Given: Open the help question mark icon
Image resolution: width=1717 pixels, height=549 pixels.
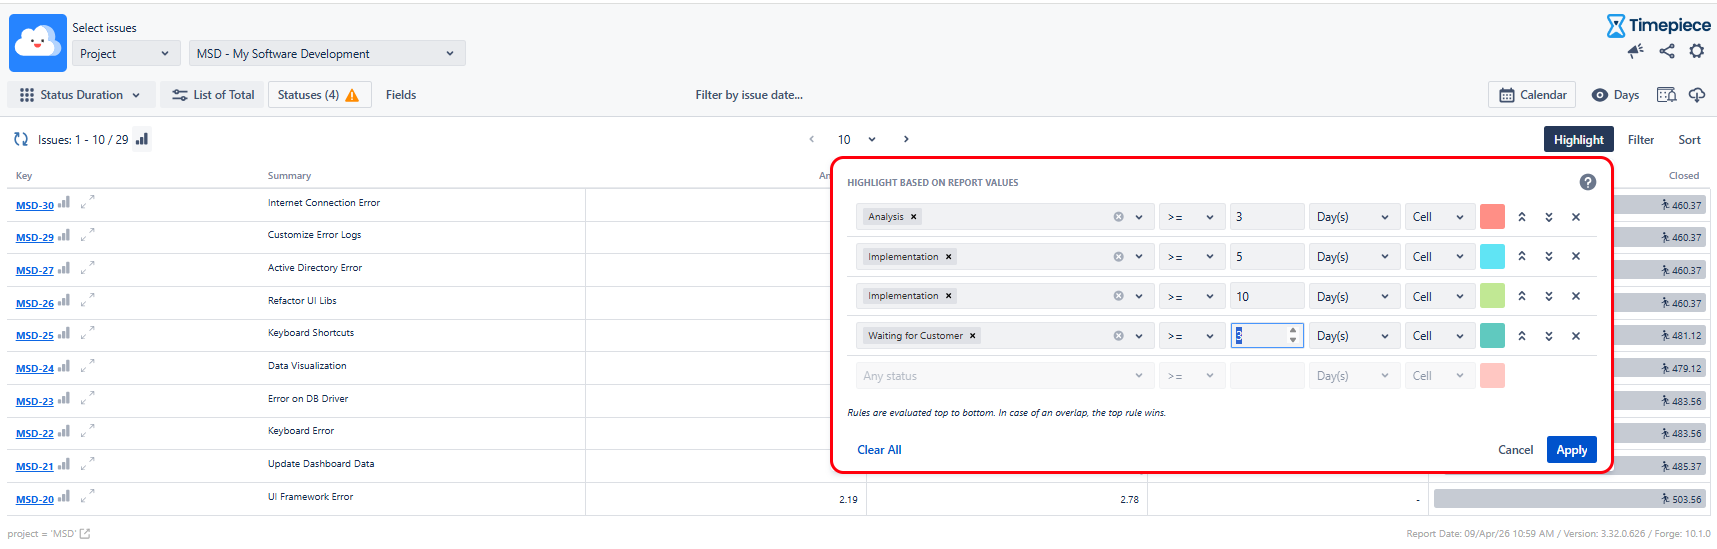Looking at the screenshot, I should 1587,182.
